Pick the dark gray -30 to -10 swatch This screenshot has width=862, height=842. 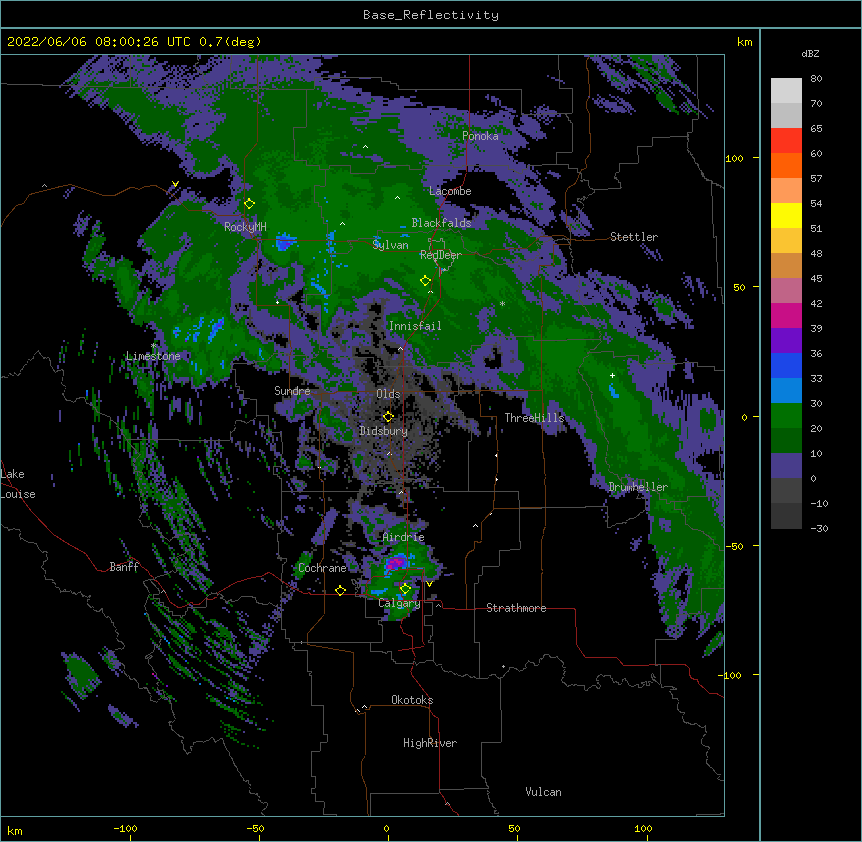[786, 516]
